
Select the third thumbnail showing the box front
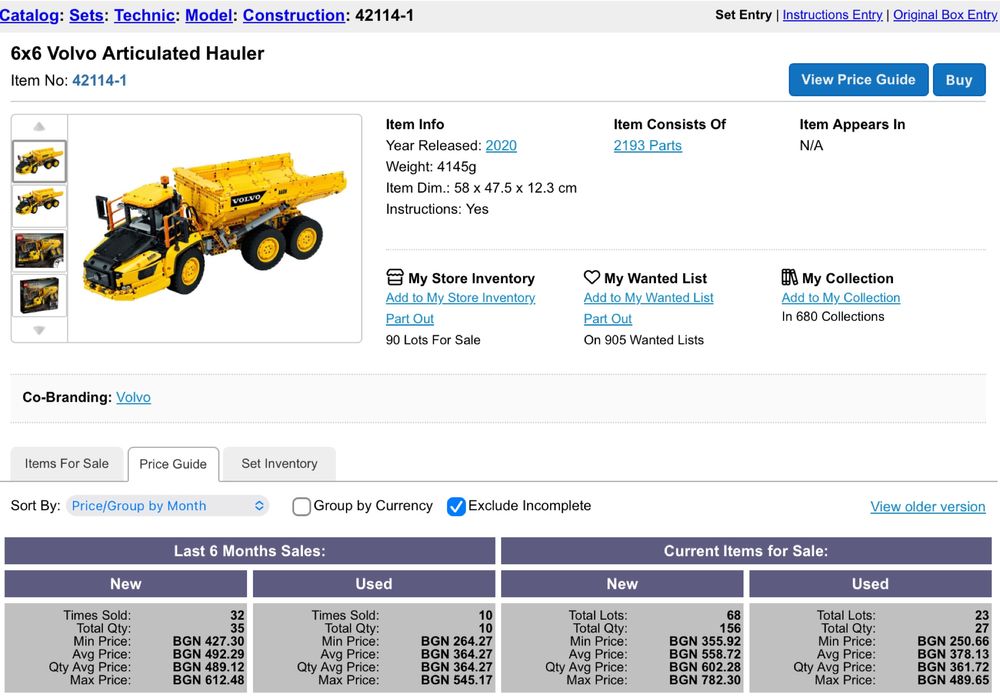39,251
